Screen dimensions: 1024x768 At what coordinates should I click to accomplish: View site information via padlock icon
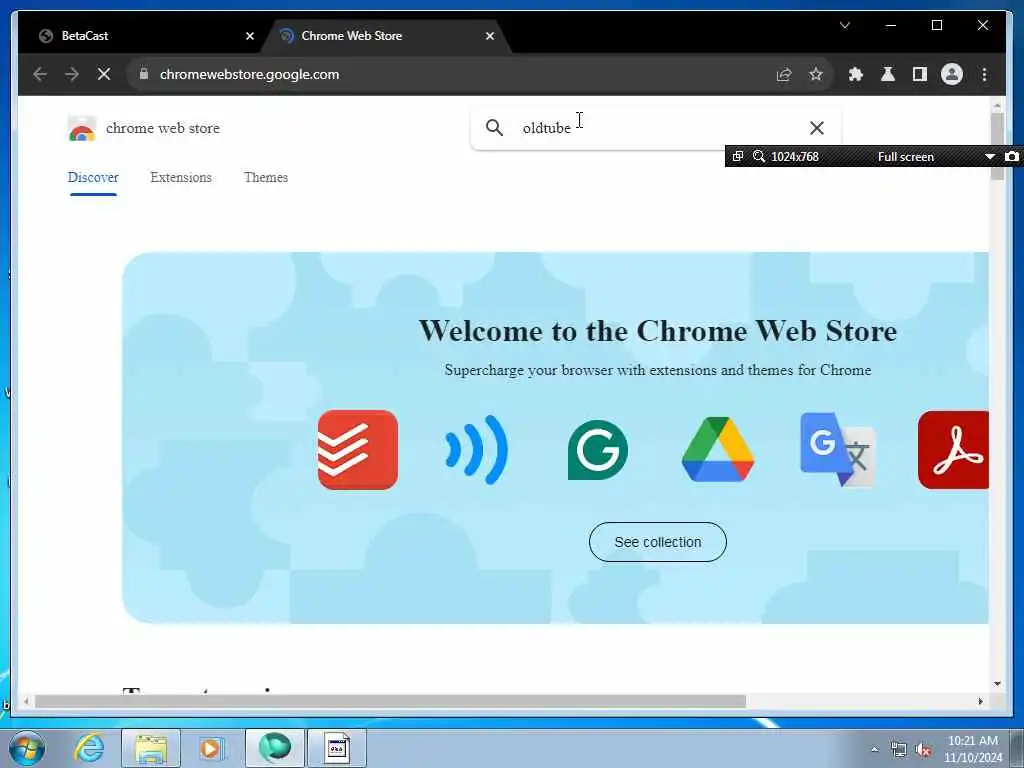click(x=144, y=74)
